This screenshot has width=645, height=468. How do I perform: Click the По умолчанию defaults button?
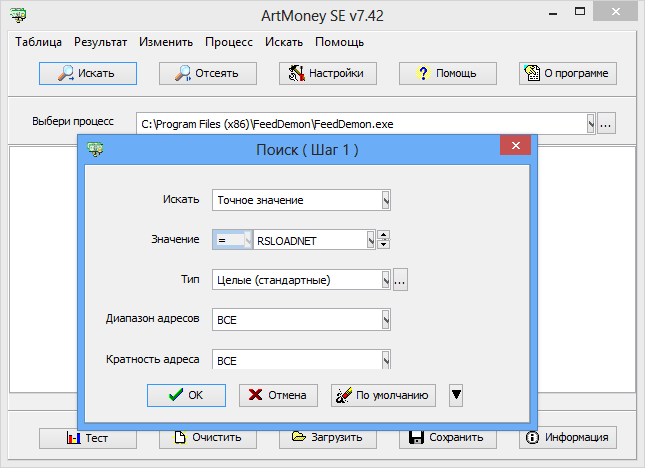tap(383, 395)
